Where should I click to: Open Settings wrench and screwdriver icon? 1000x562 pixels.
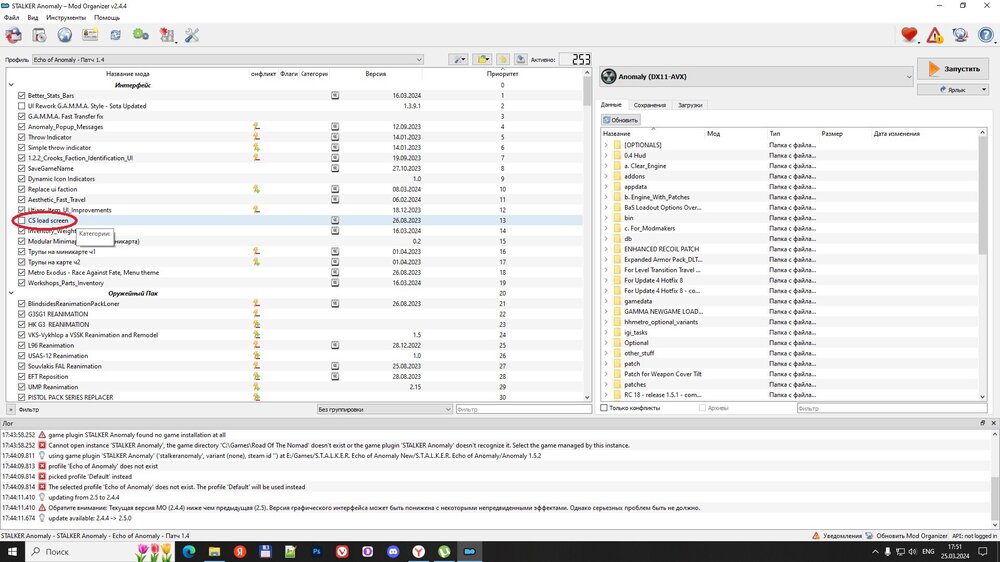pos(191,35)
